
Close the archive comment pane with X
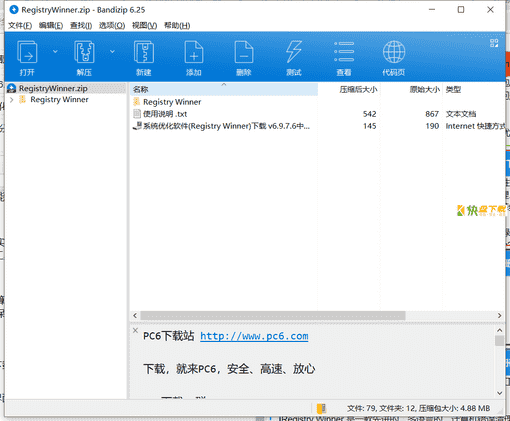[135, 330]
